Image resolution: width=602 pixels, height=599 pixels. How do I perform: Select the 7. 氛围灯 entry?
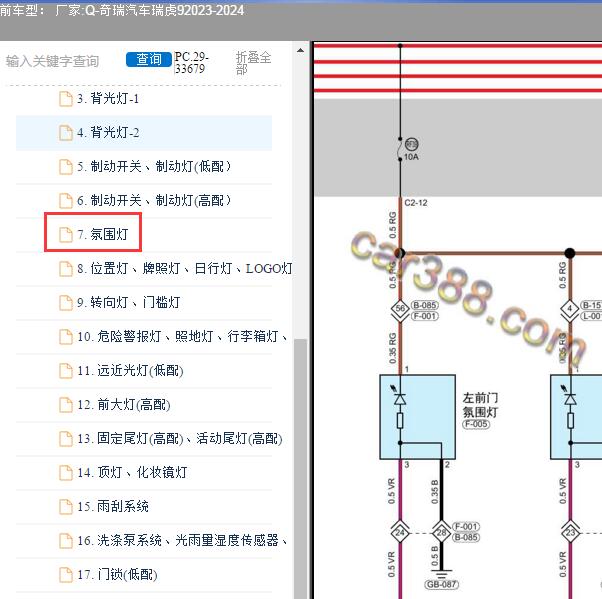click(103, 234)
